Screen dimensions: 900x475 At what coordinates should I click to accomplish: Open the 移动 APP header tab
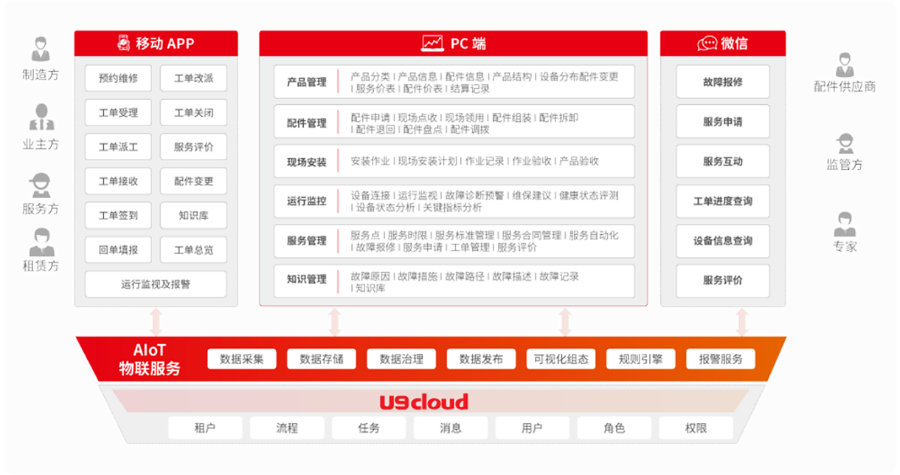click(x=156, y=43)
